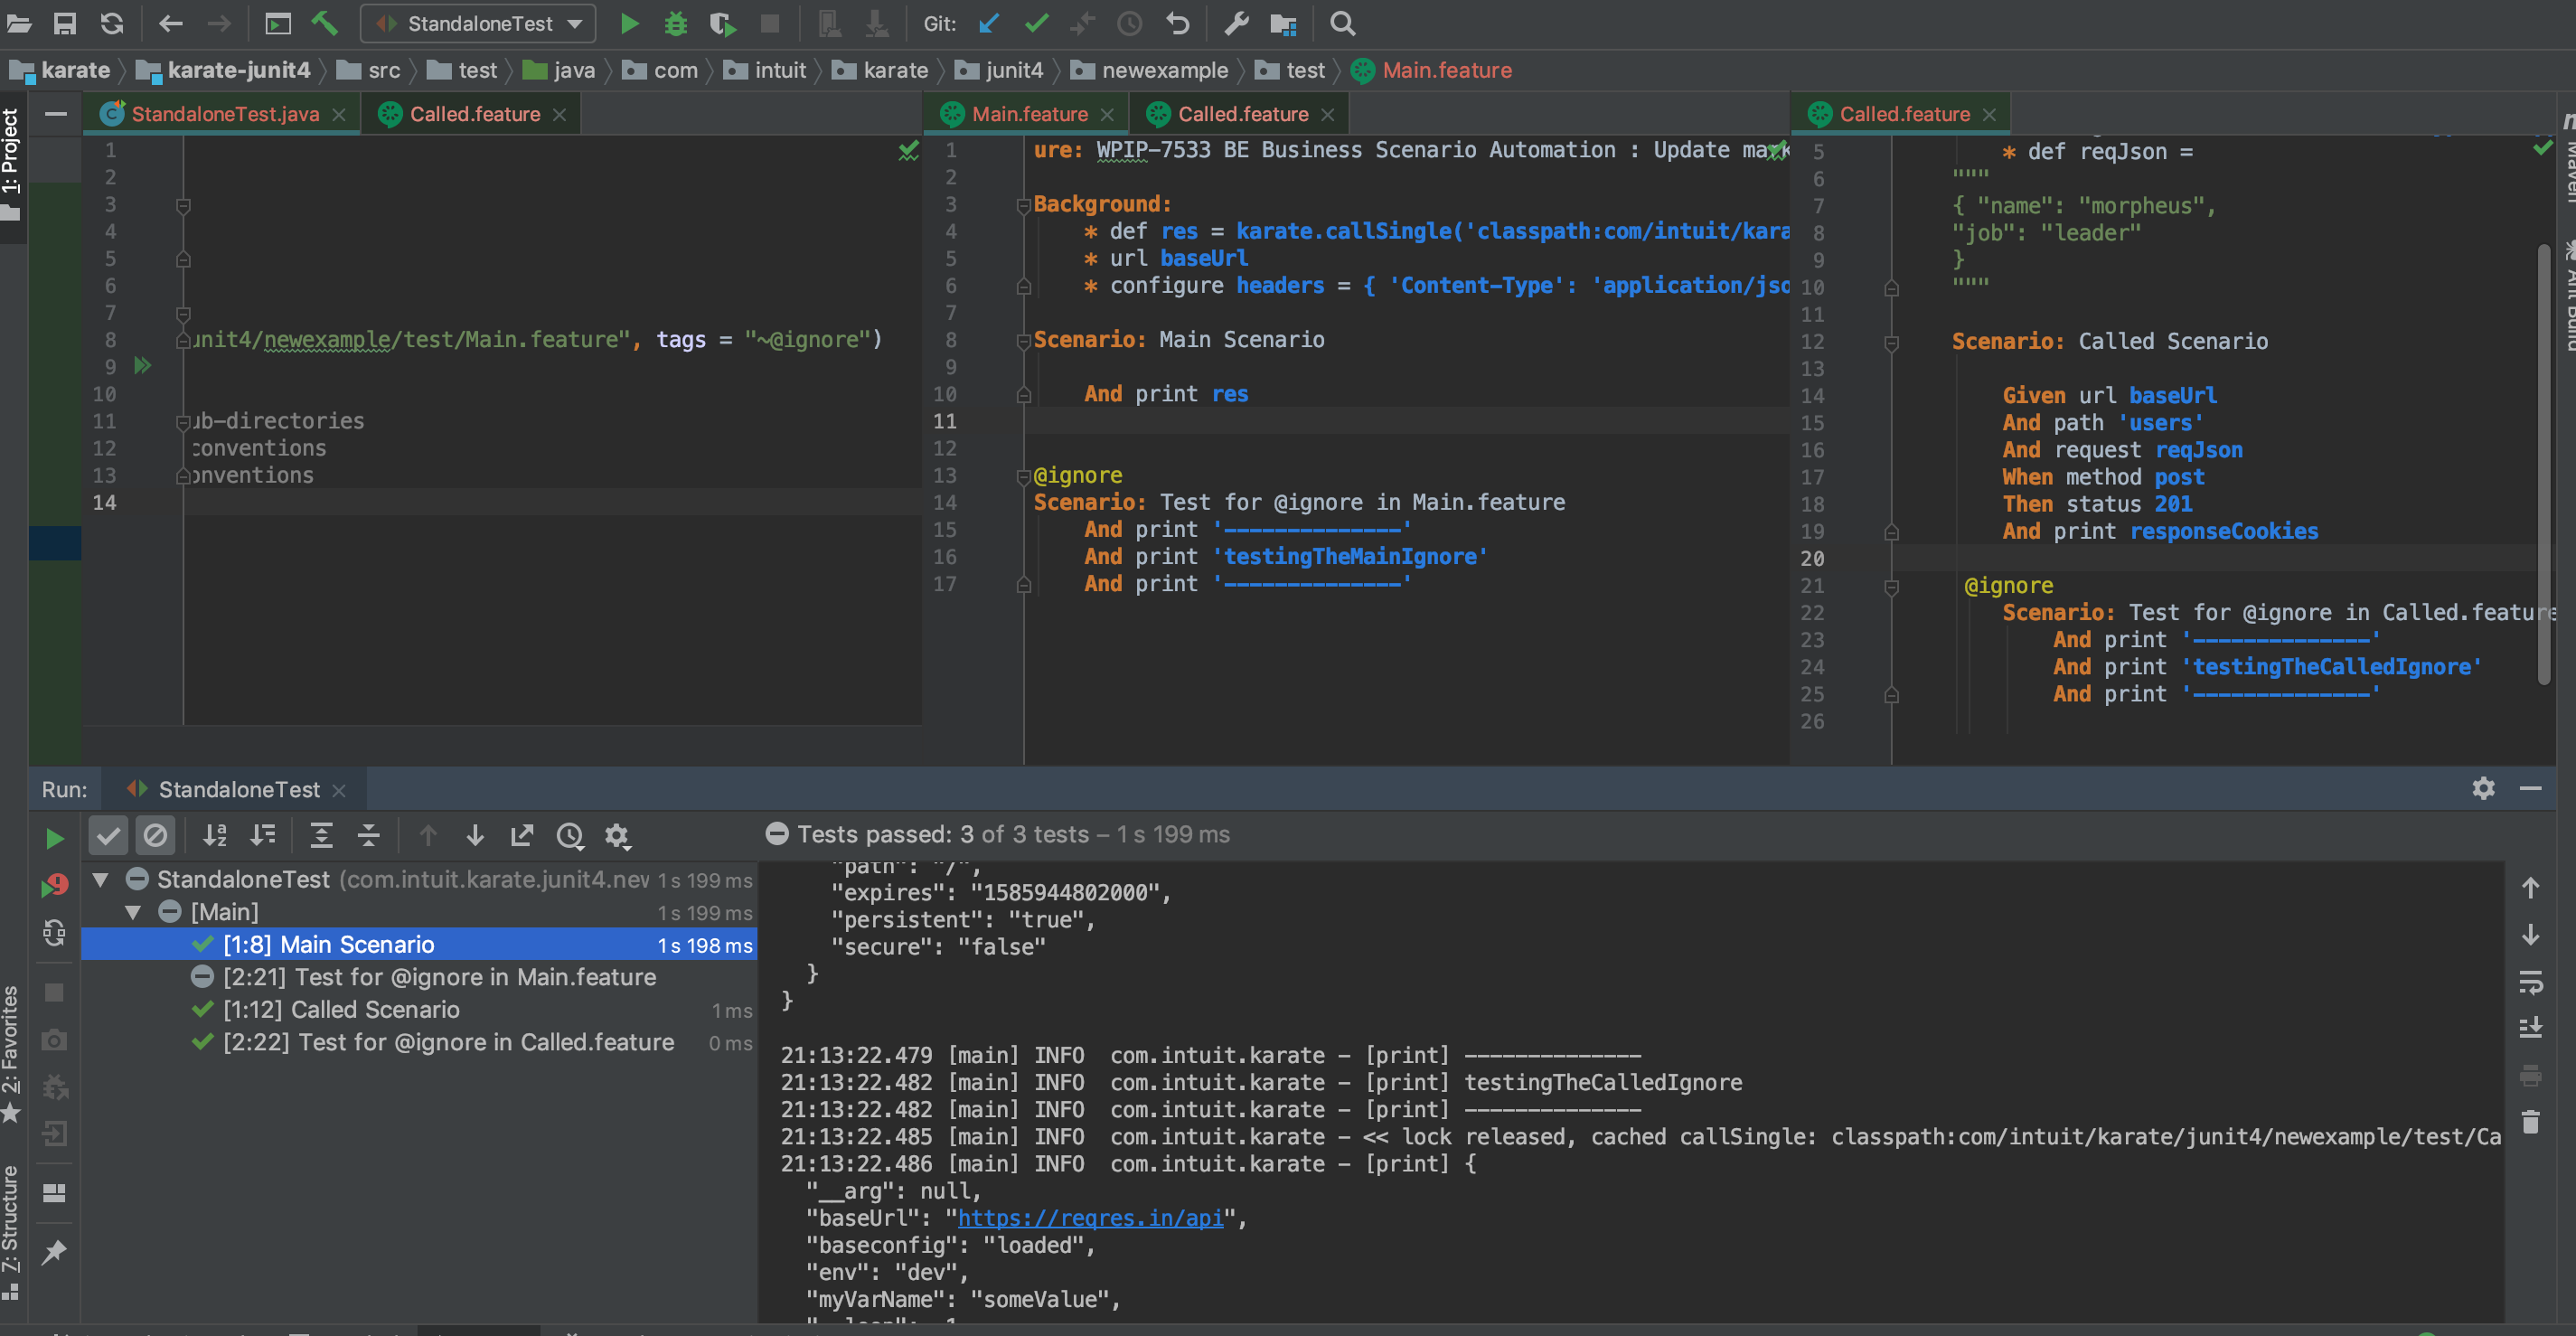Open the 2: Favorites tool window

(12, 1053)
